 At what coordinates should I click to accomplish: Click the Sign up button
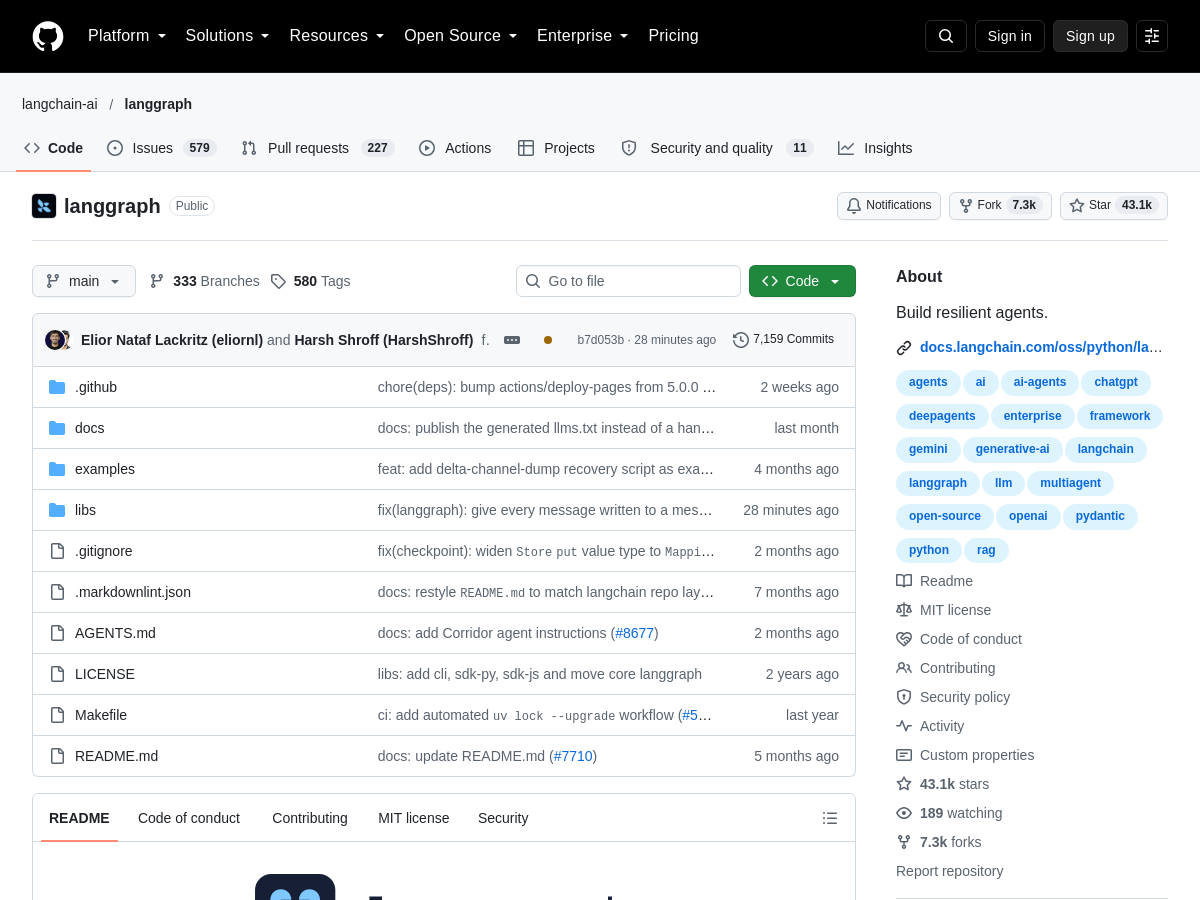[1090, 36]
